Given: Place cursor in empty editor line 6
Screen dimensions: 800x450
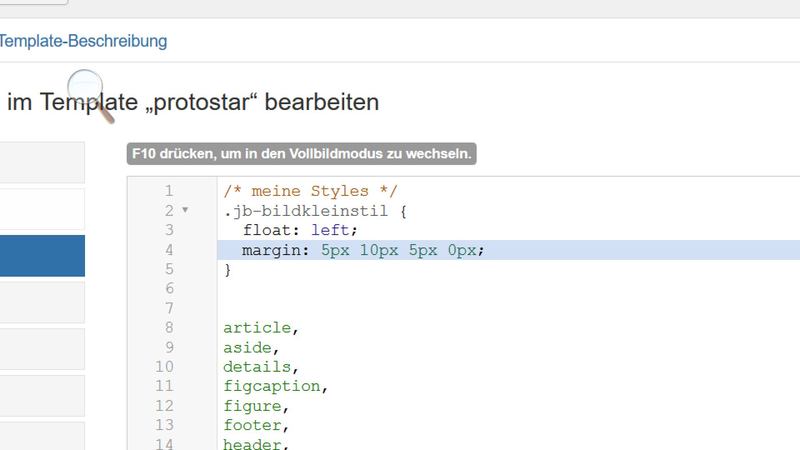Looking at the screenshot, I should click(508, 289).
